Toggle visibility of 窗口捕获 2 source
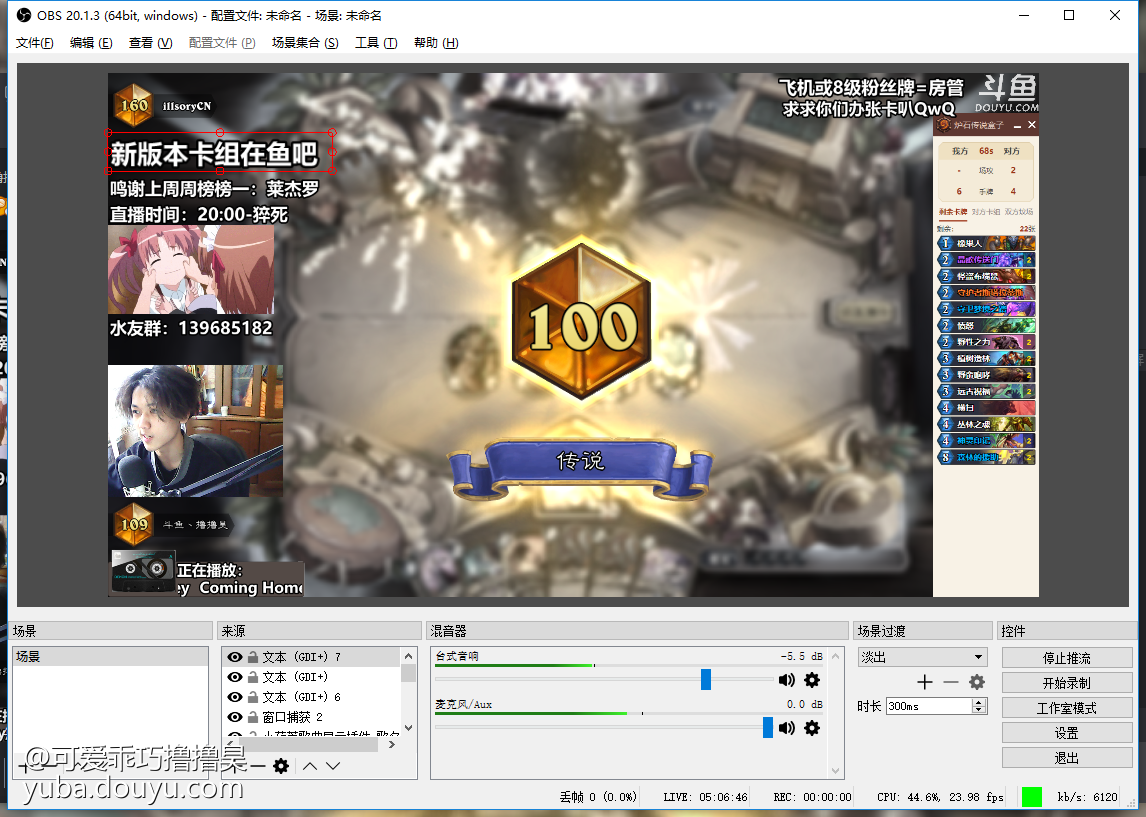The width and height of the screenshot is (1146, 817). pos(235,717)
